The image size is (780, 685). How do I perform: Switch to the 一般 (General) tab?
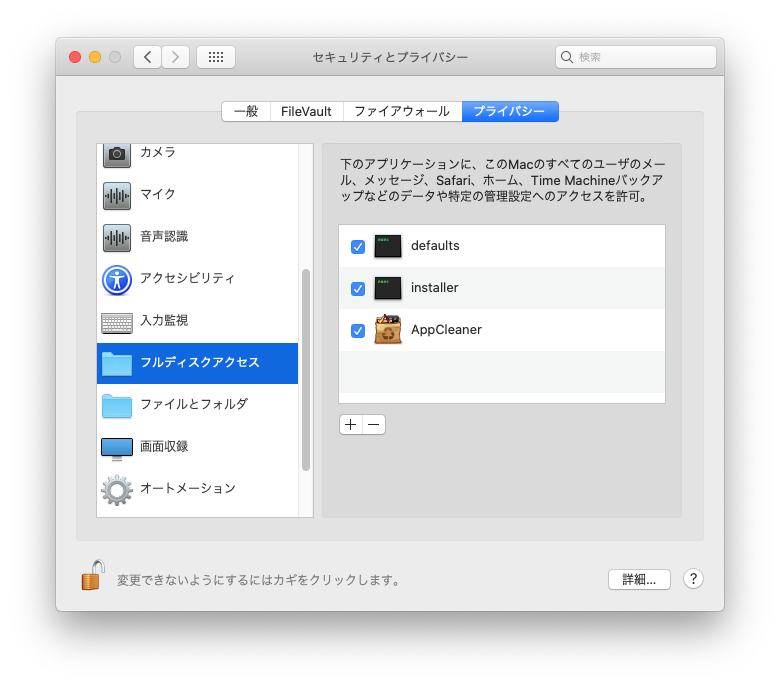pyautogui.click(x=246, y=112)
